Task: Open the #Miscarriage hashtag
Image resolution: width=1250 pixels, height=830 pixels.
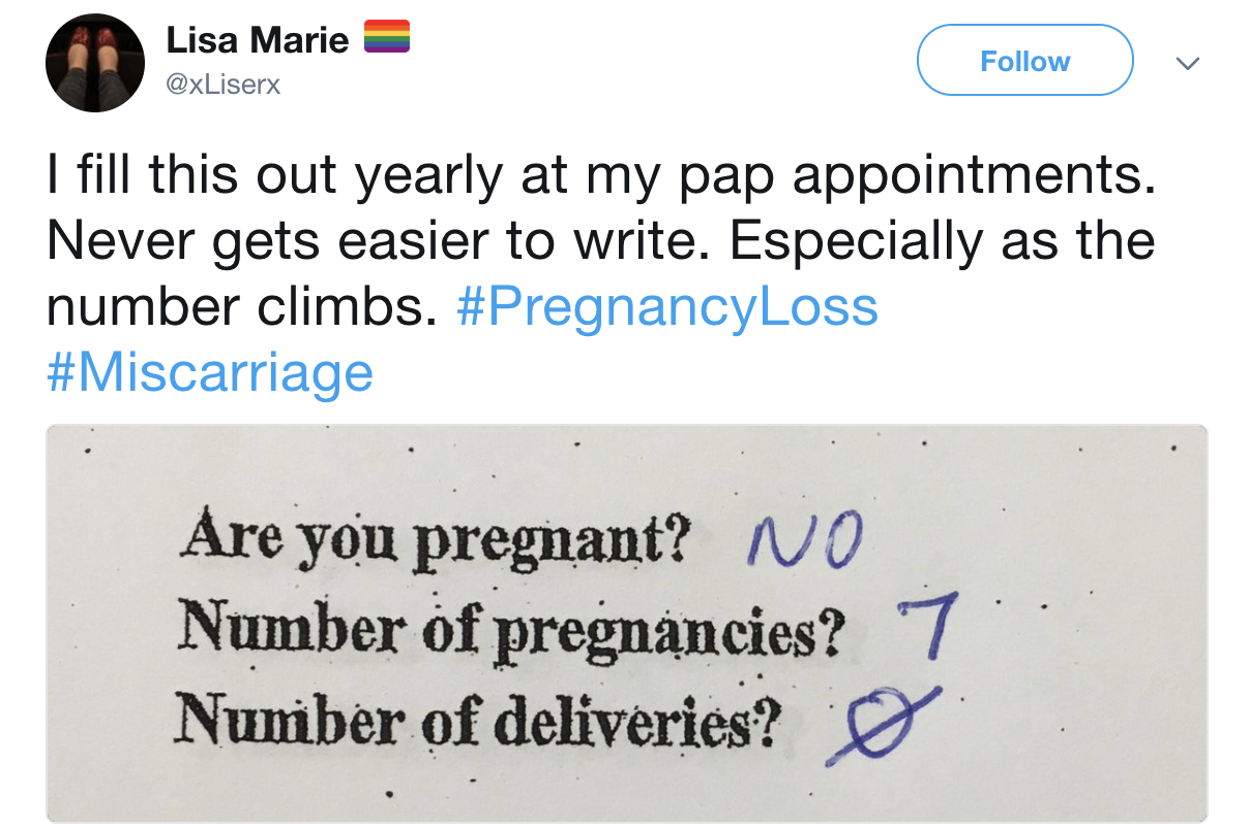Action: point(210,373)
